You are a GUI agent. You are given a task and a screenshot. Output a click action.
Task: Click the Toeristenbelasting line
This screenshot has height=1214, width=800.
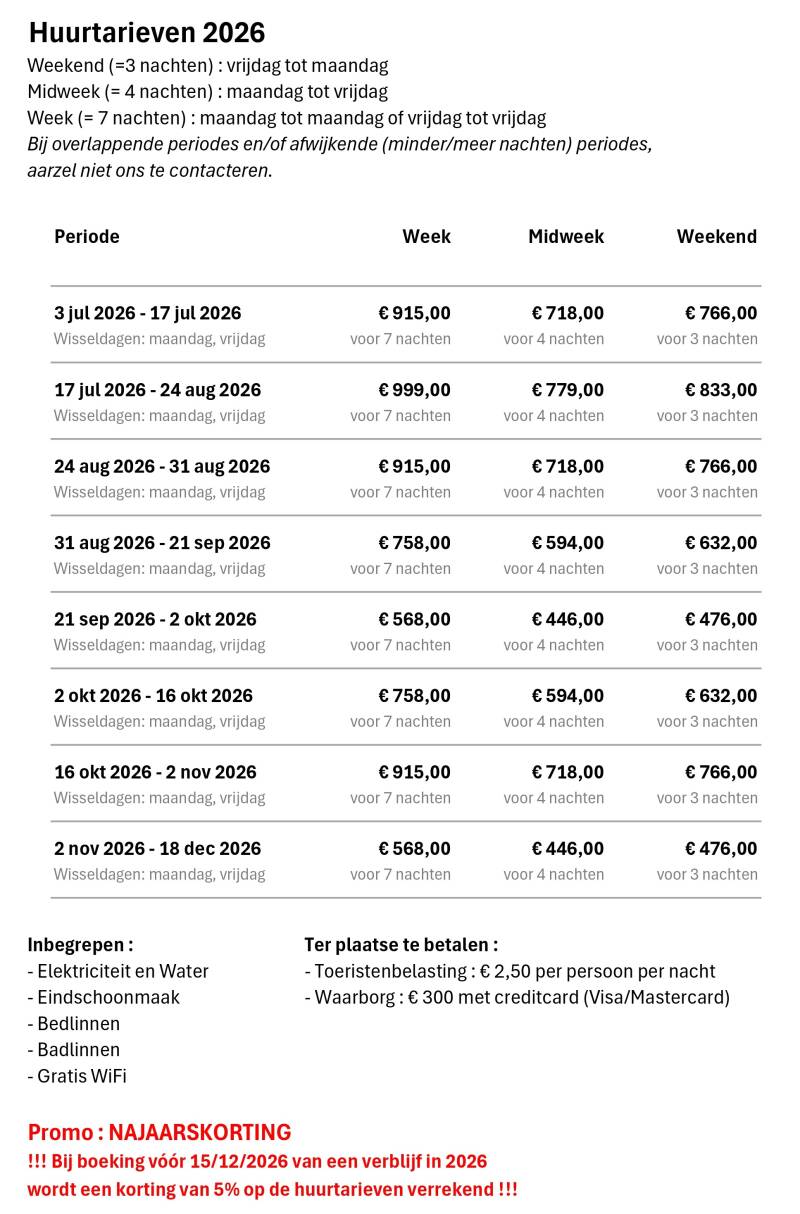point(510,971)
